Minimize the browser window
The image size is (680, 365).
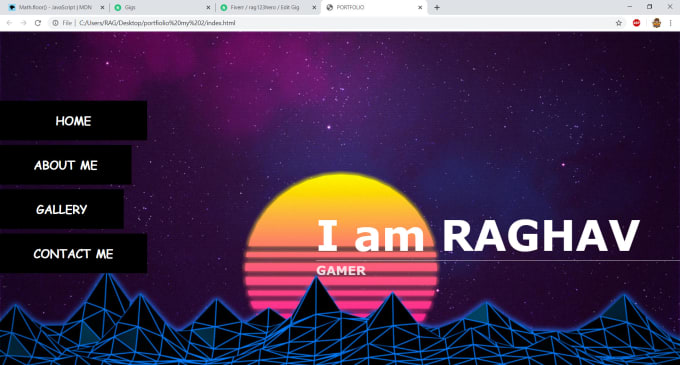click(x=630, y=7)
